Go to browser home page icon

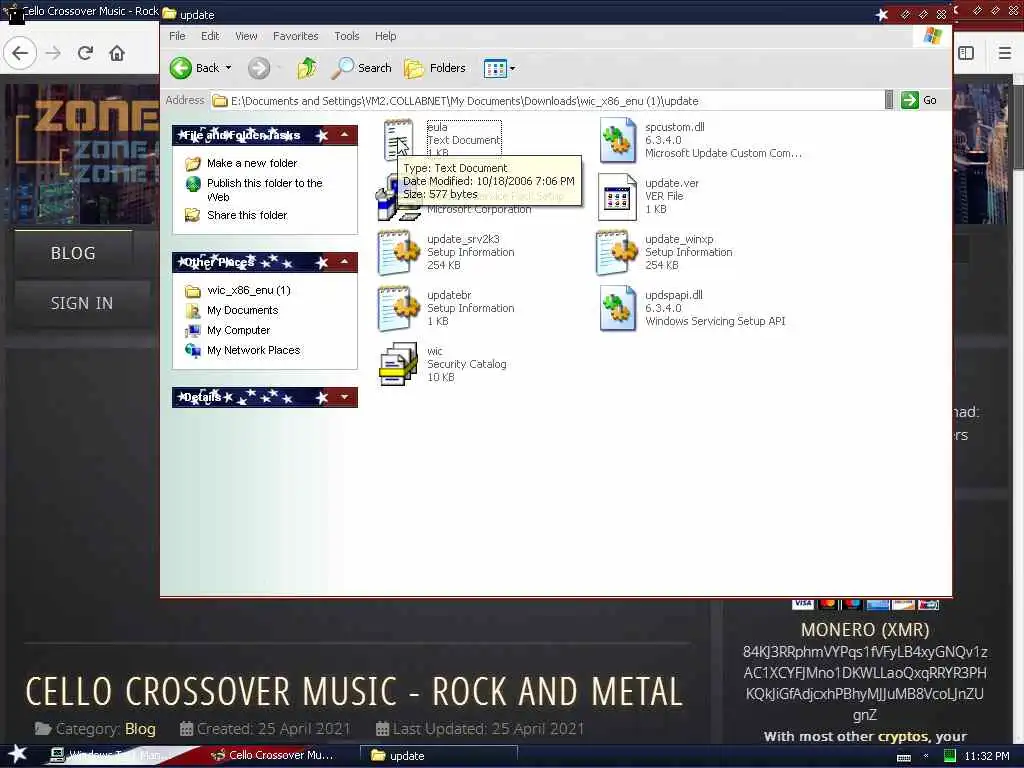pyautogui.click(x=117, y=53)
